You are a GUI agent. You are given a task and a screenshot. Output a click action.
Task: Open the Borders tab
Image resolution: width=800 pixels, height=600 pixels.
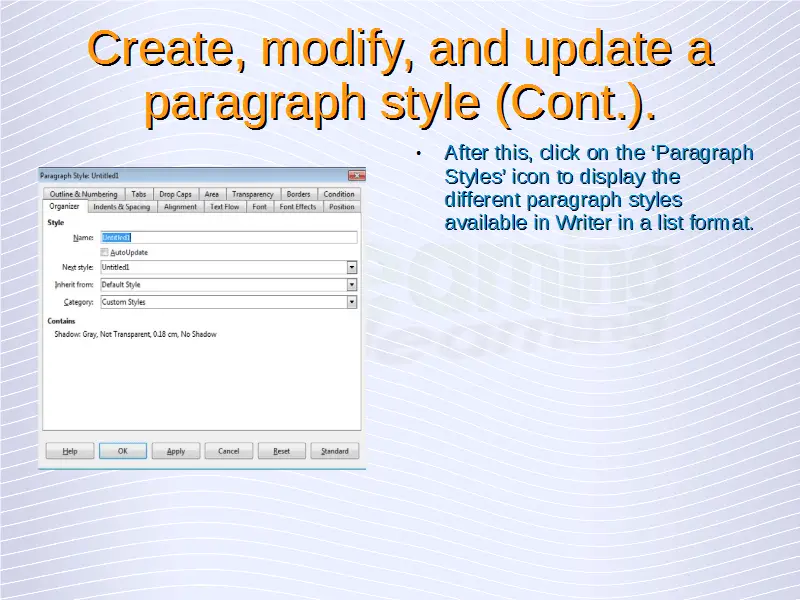pyautogui.click(x=298, y=194)
